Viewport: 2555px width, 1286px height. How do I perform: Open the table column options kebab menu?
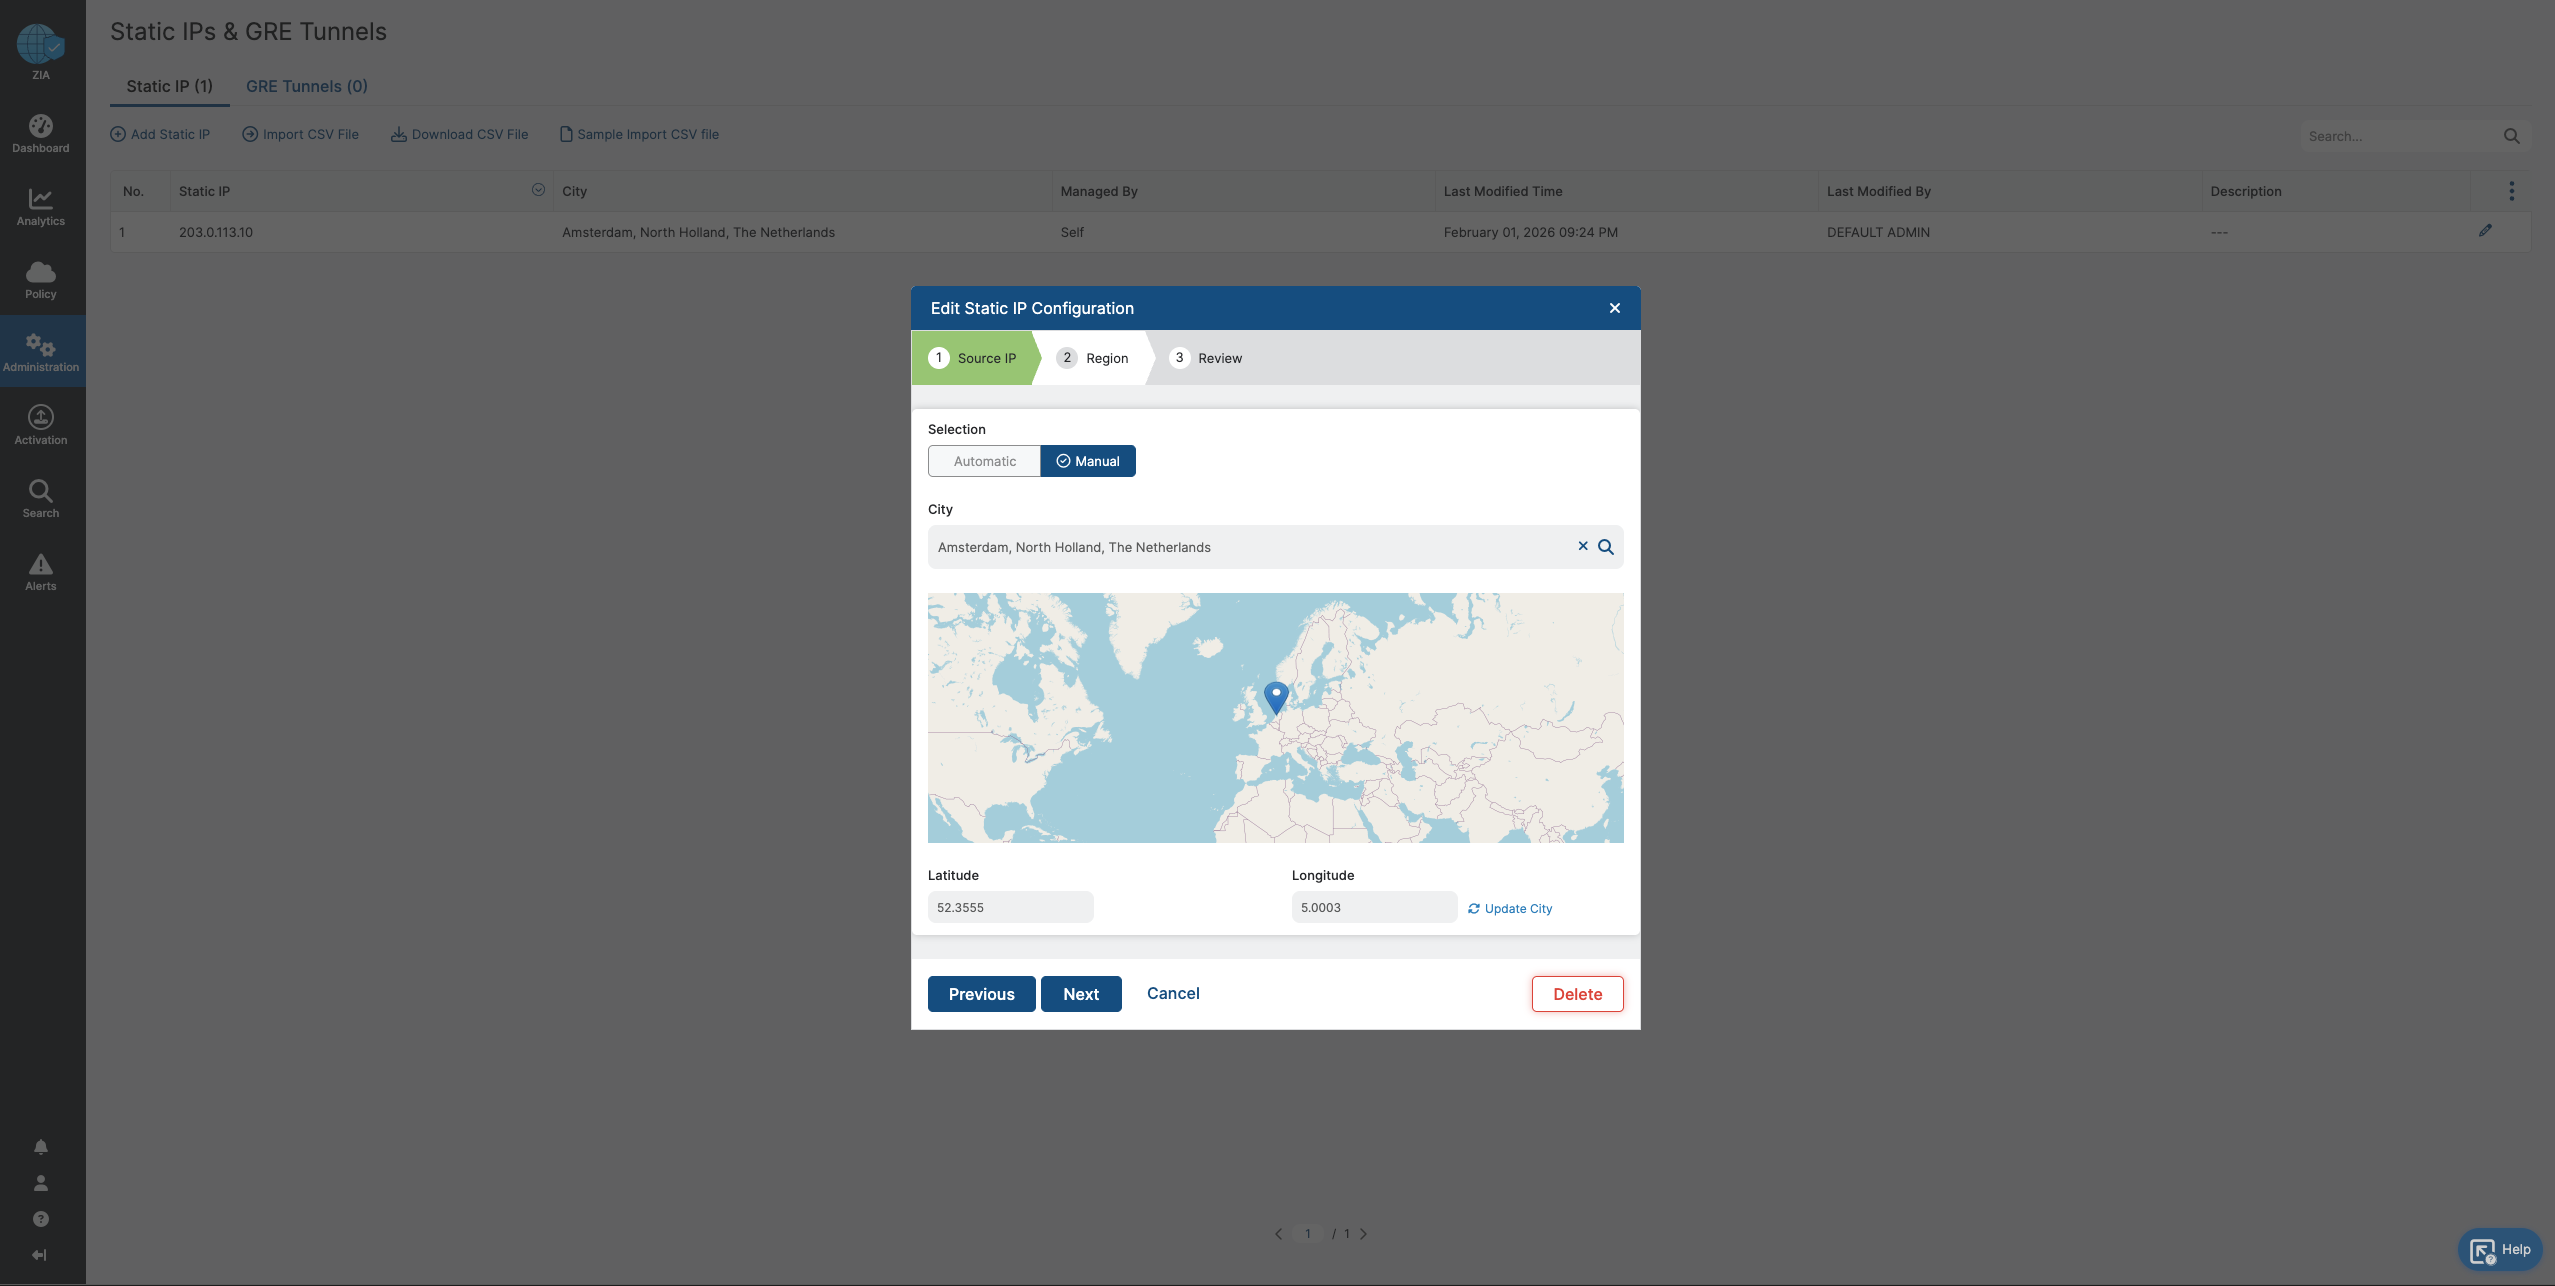click(x=2511, y=191)
